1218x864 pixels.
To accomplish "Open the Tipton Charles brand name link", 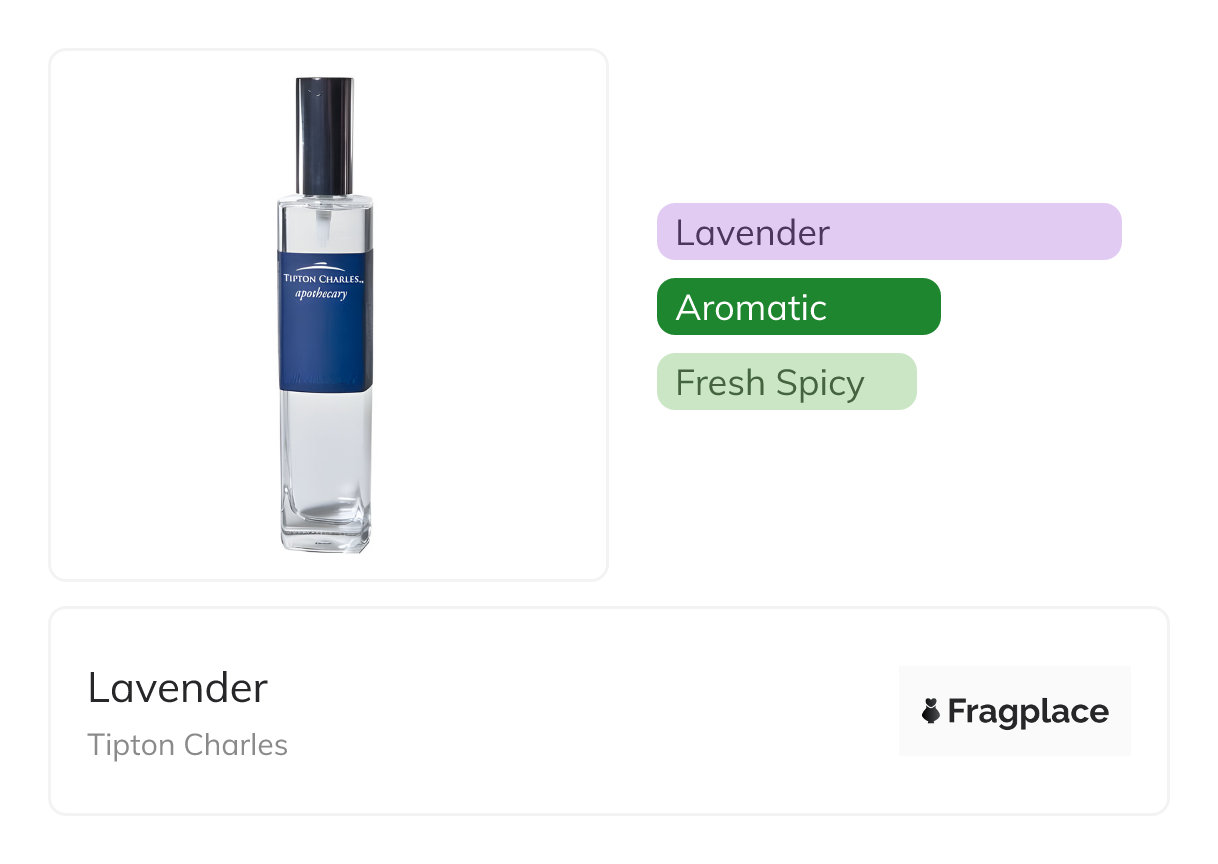I will click(188, 745).
